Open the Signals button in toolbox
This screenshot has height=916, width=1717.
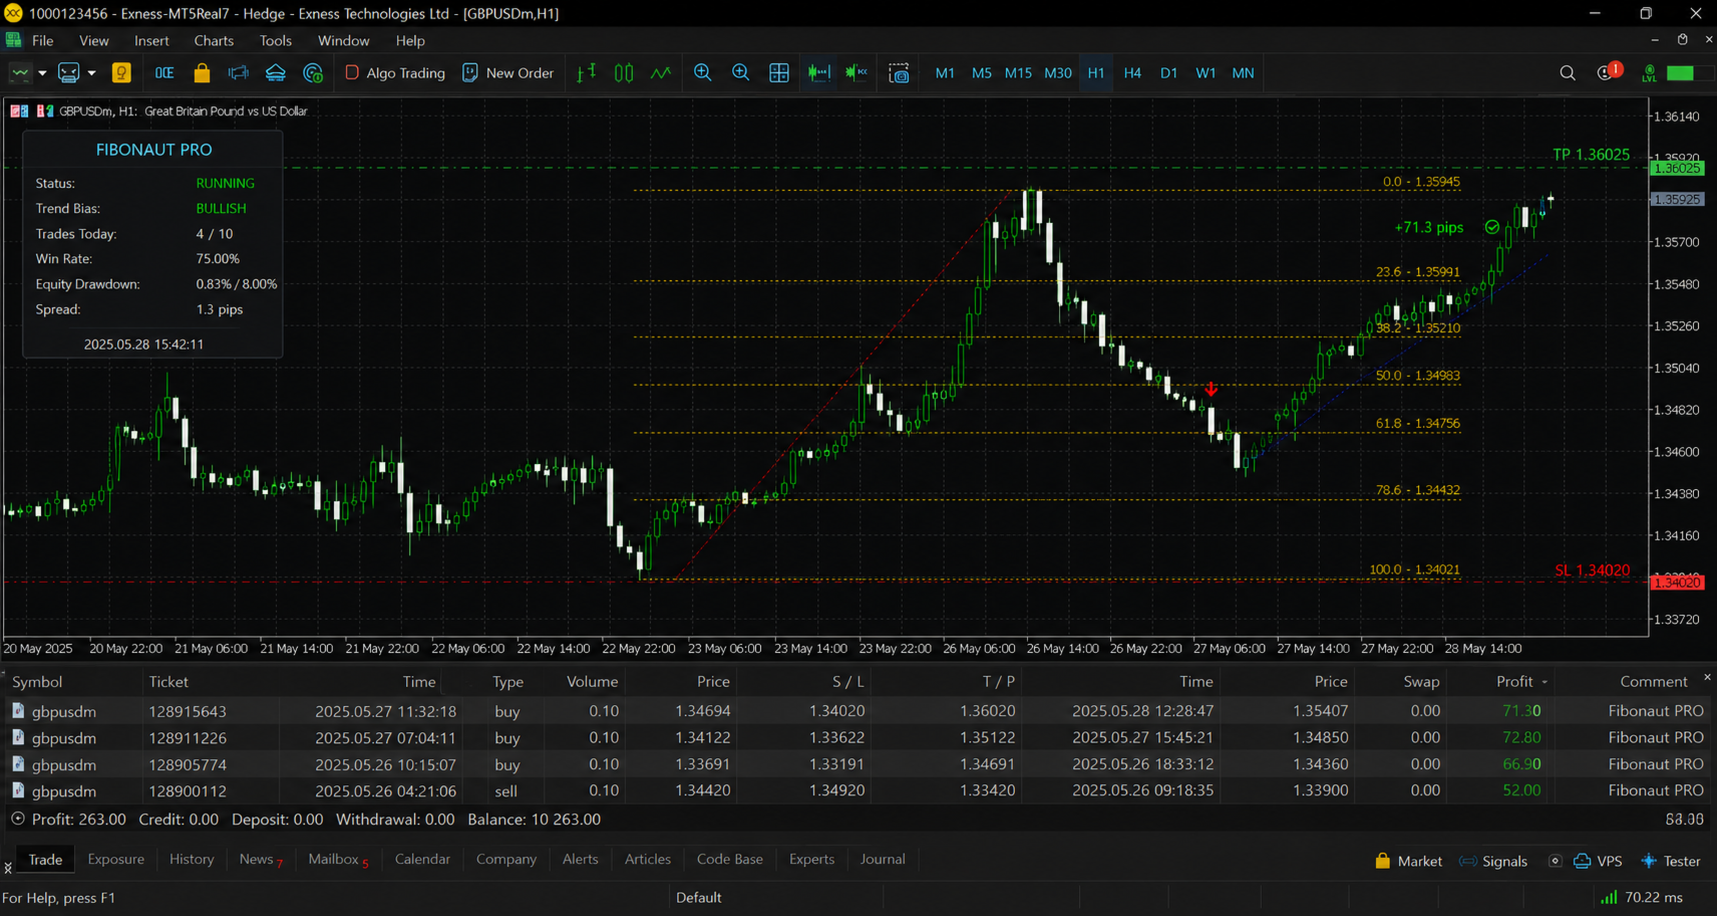[1494, 861]
